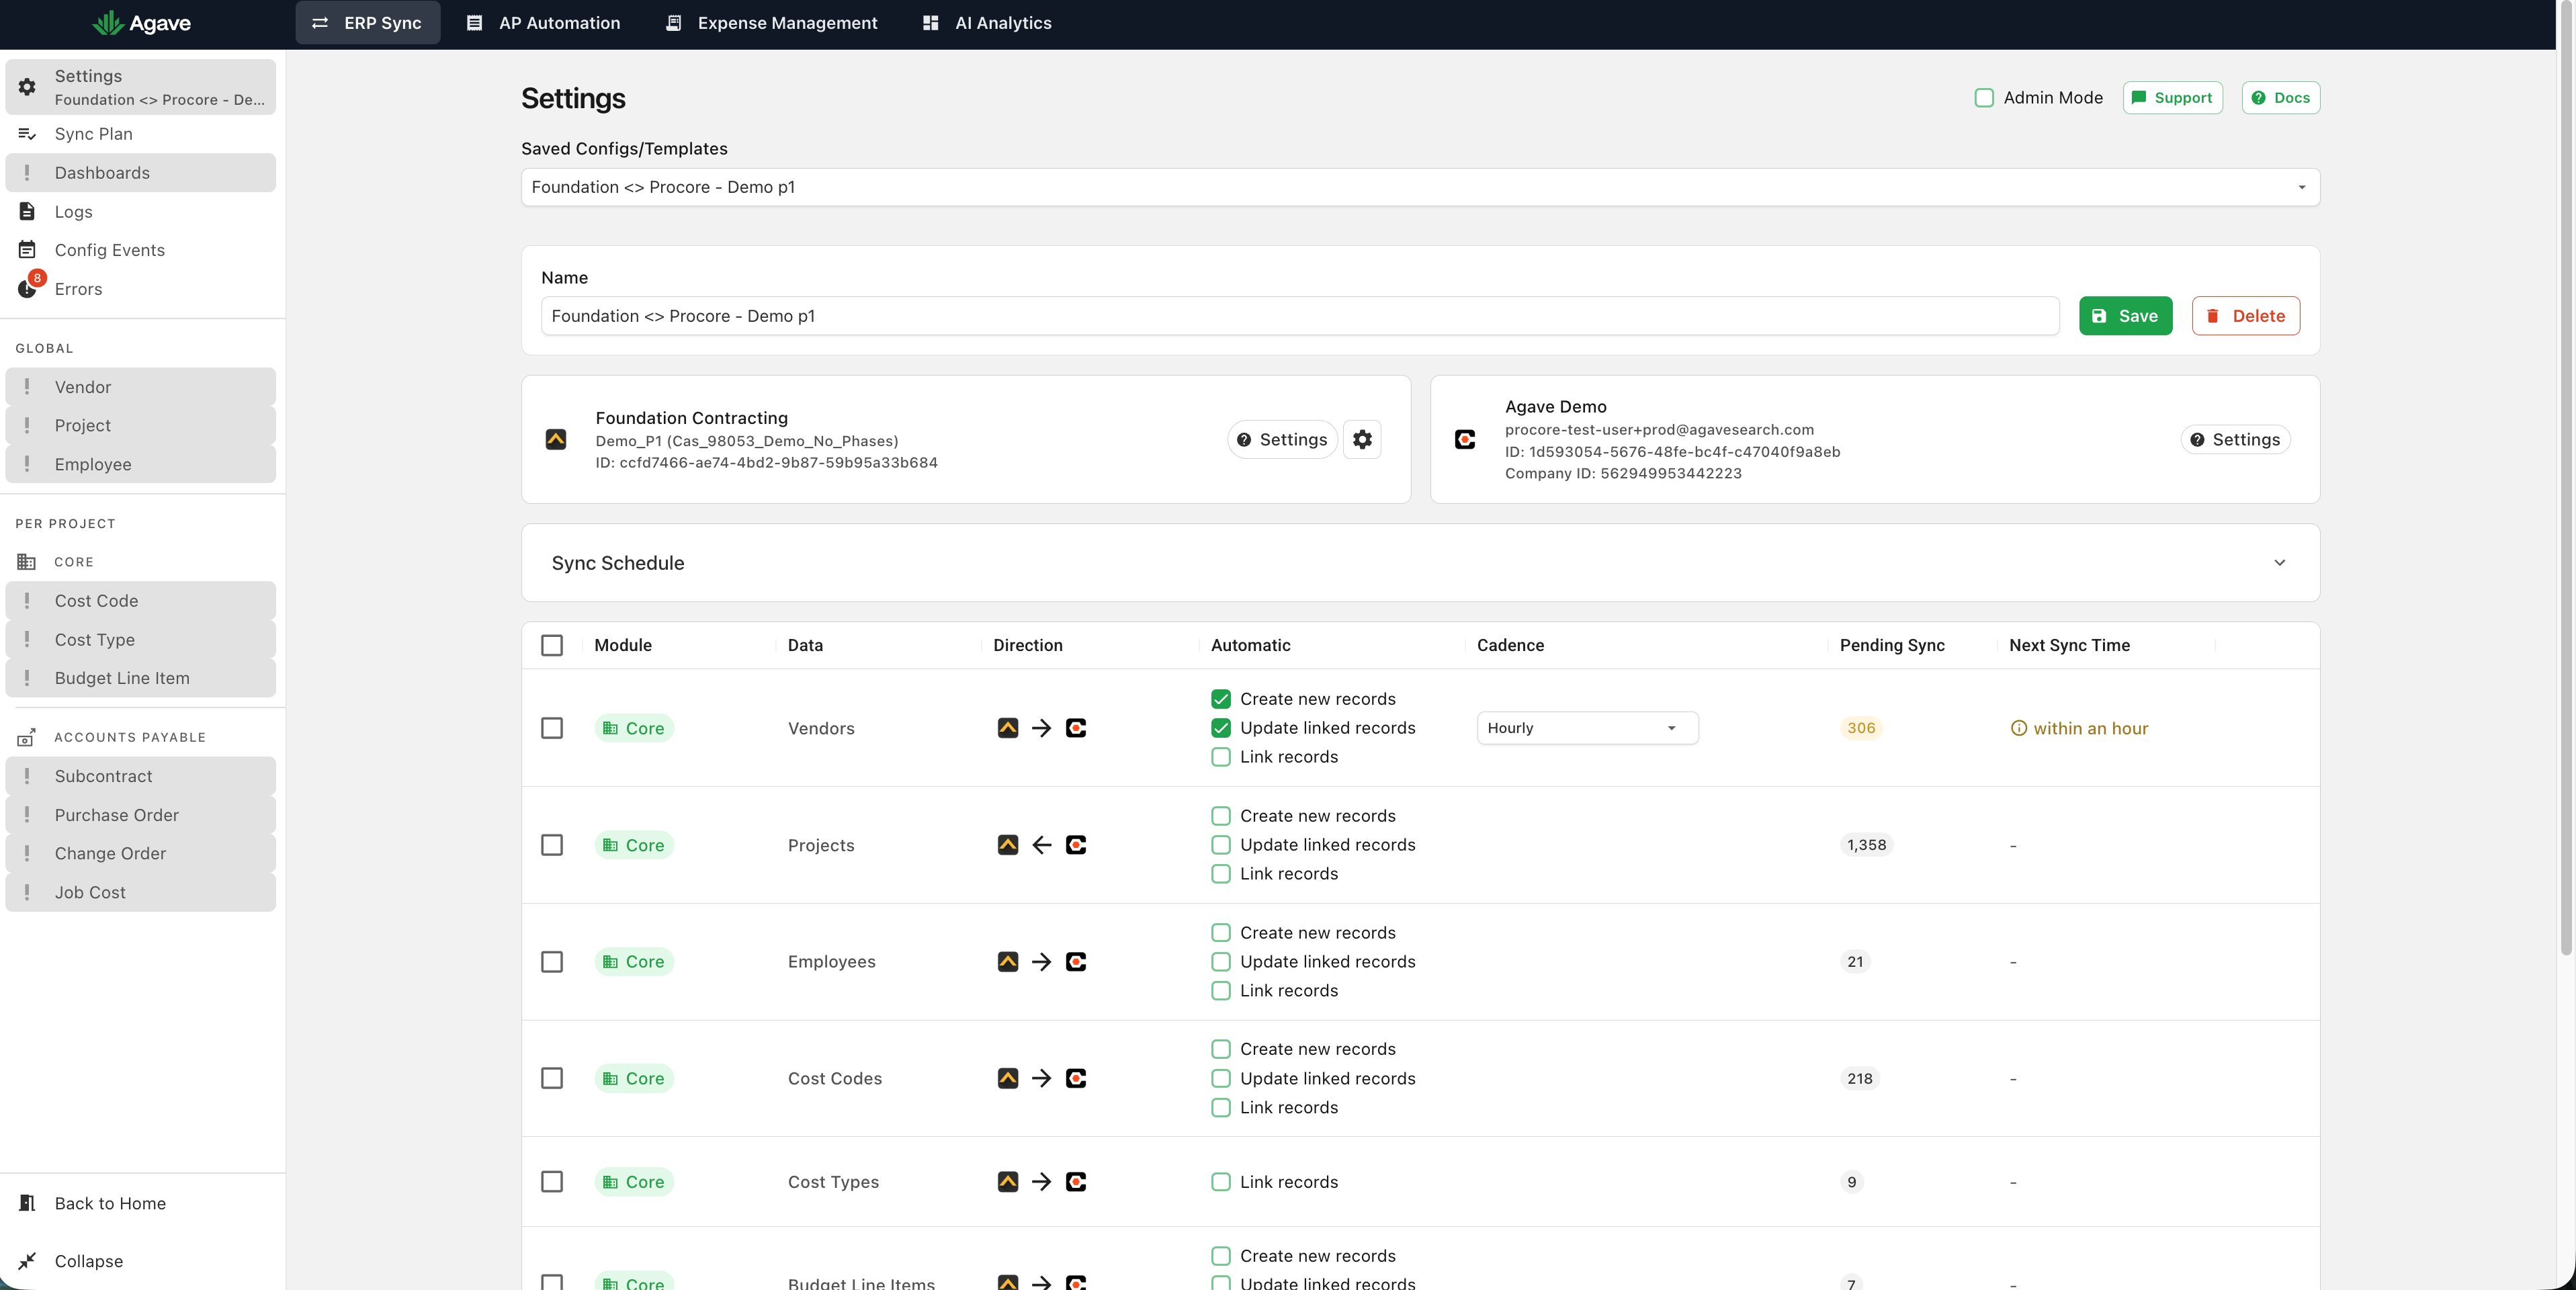
Task: Click the Vendors row direction arrow
Action: [x=1041, y=728]
